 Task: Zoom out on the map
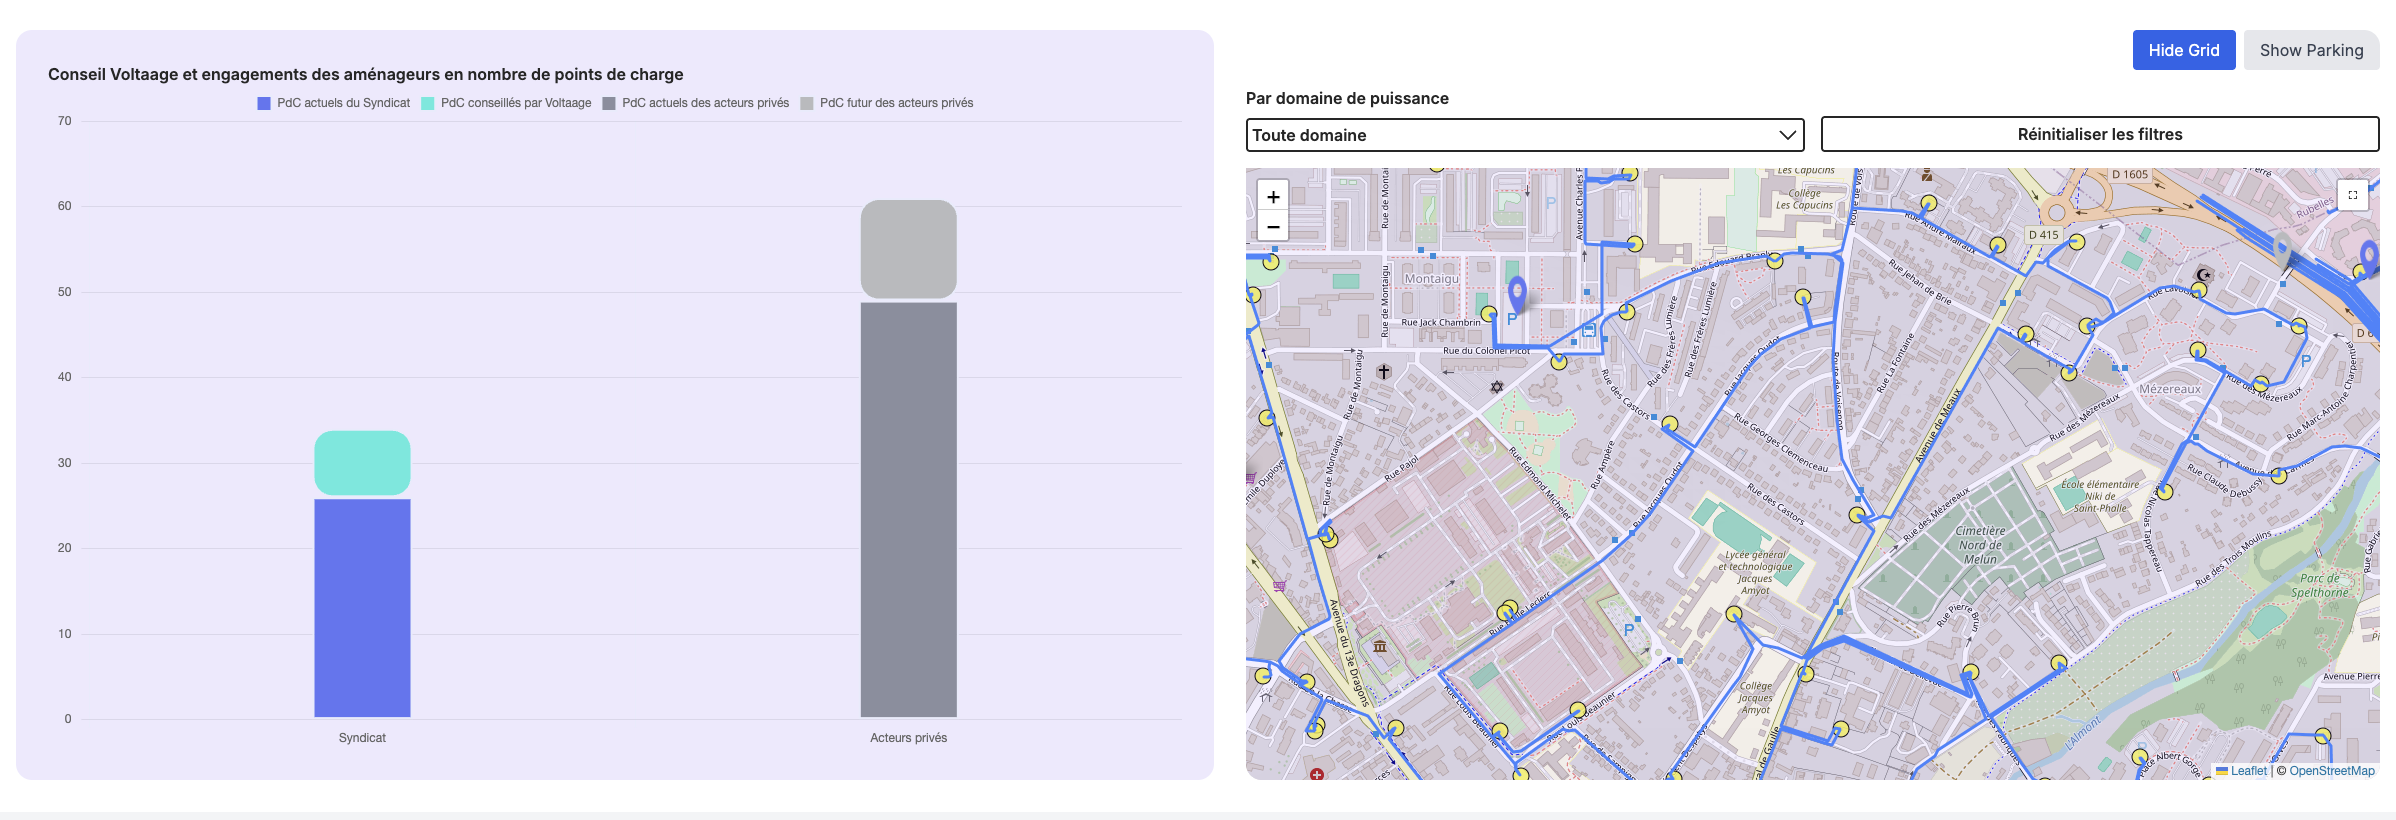tap(1273, 227)
